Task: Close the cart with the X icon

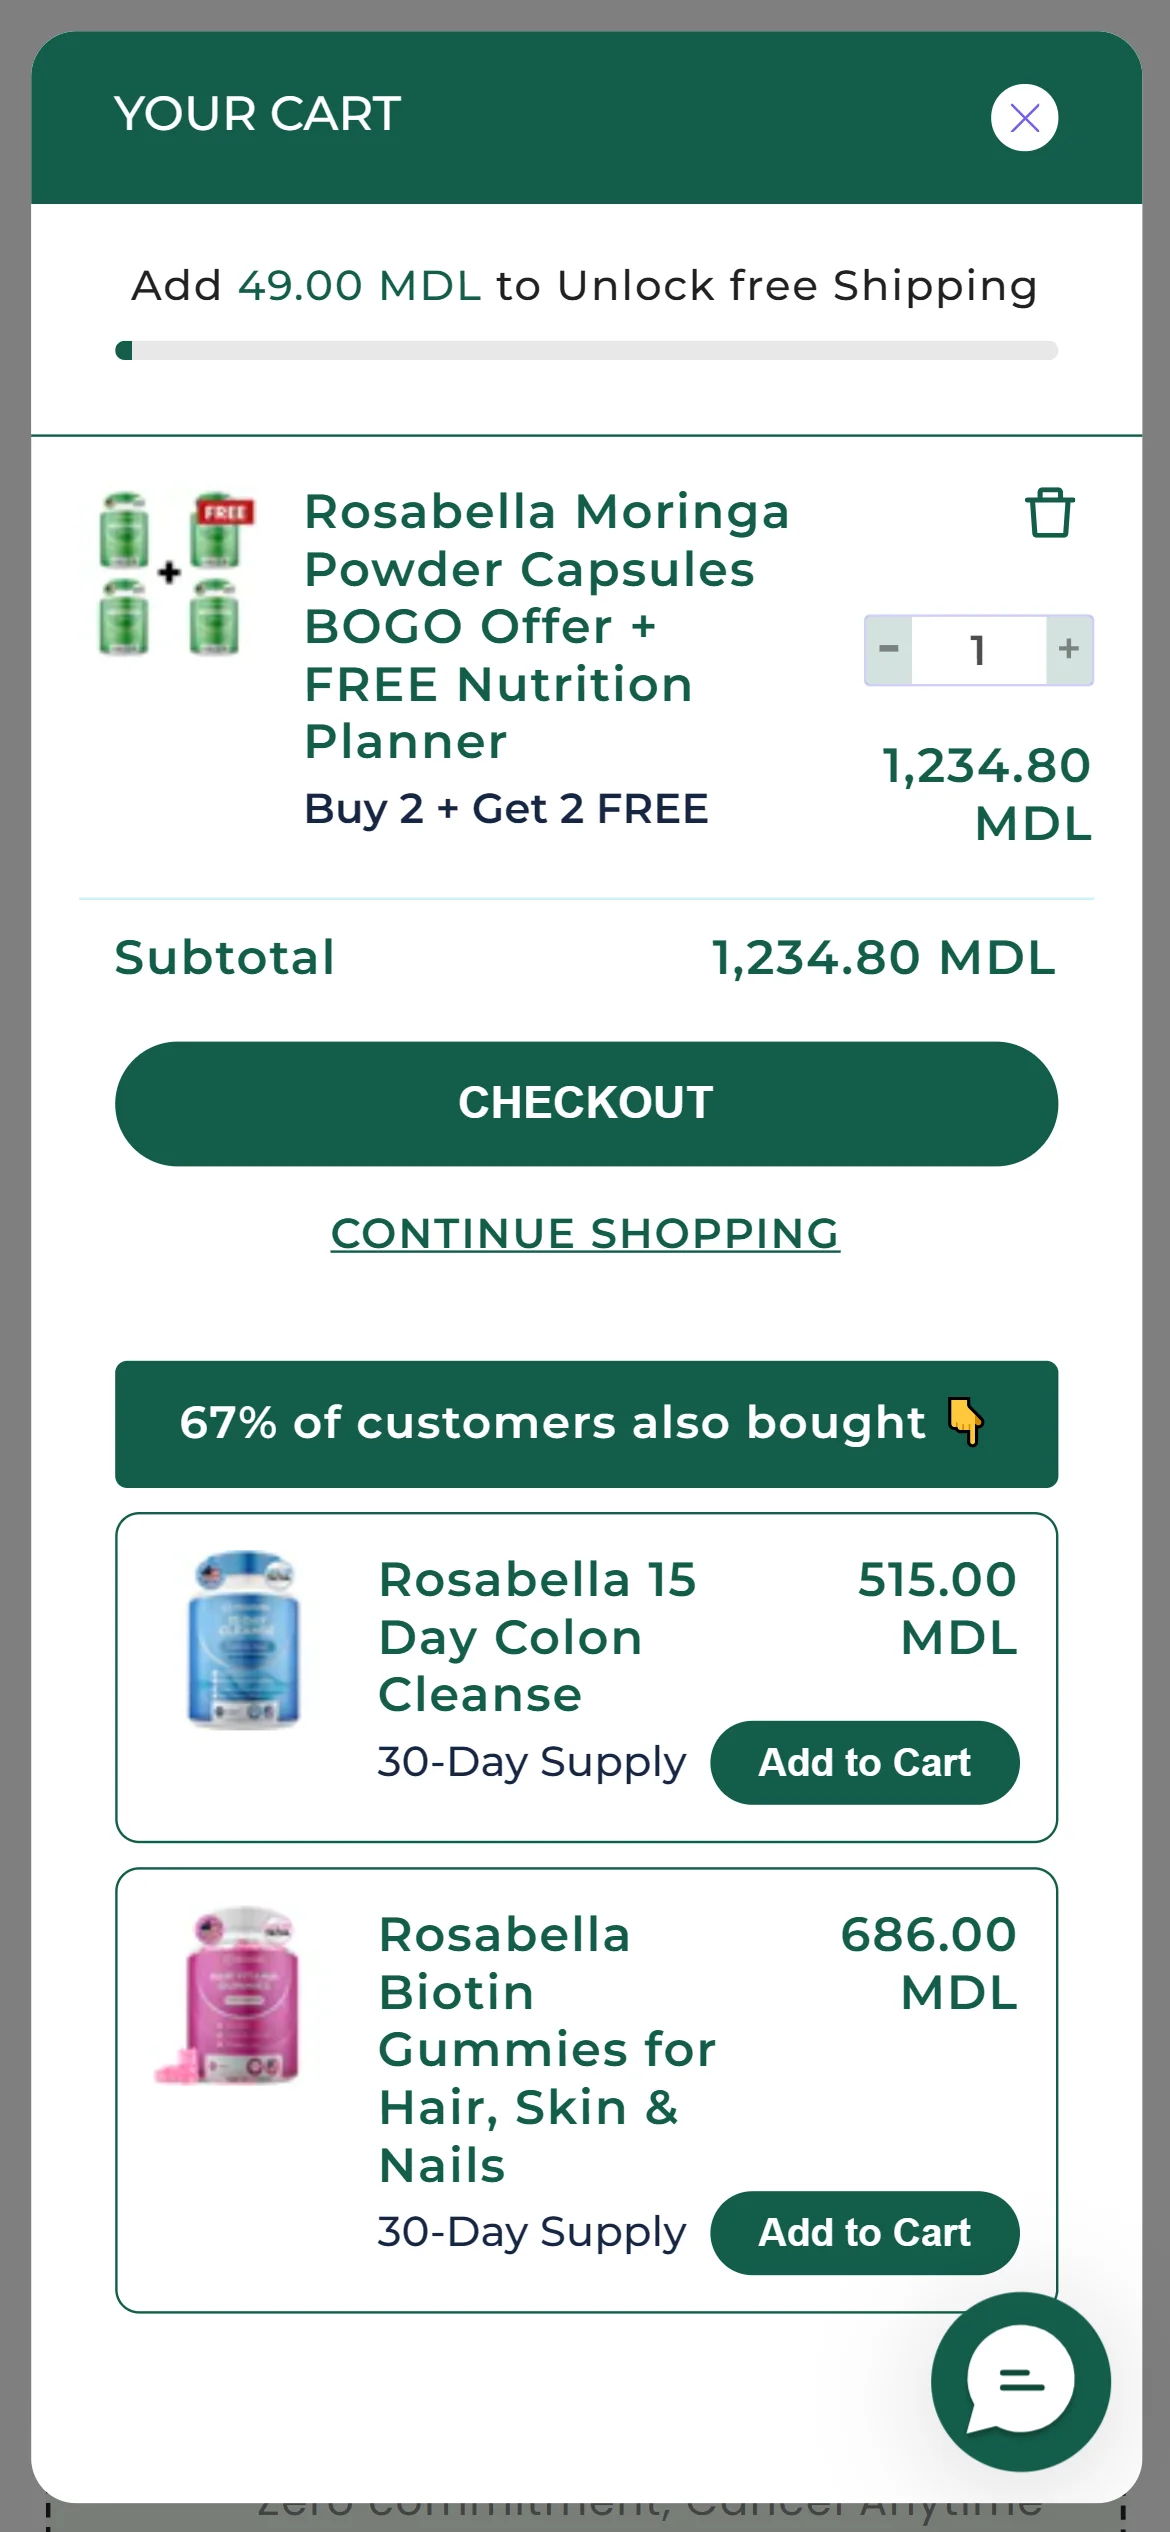Action: click(1024, 118)
